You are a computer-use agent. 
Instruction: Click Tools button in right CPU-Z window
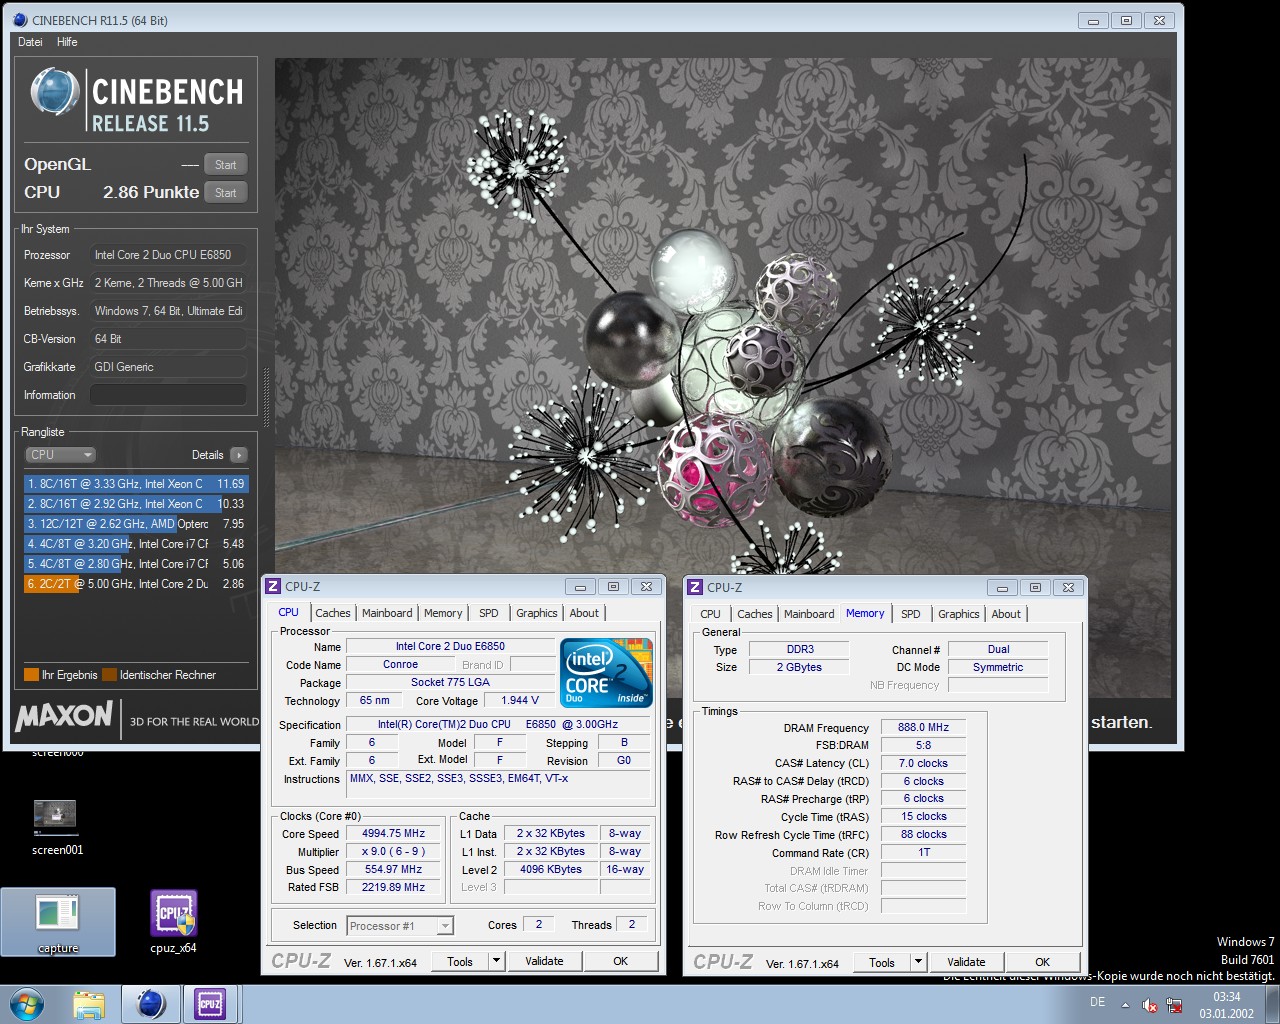click(x=882, y=962)
